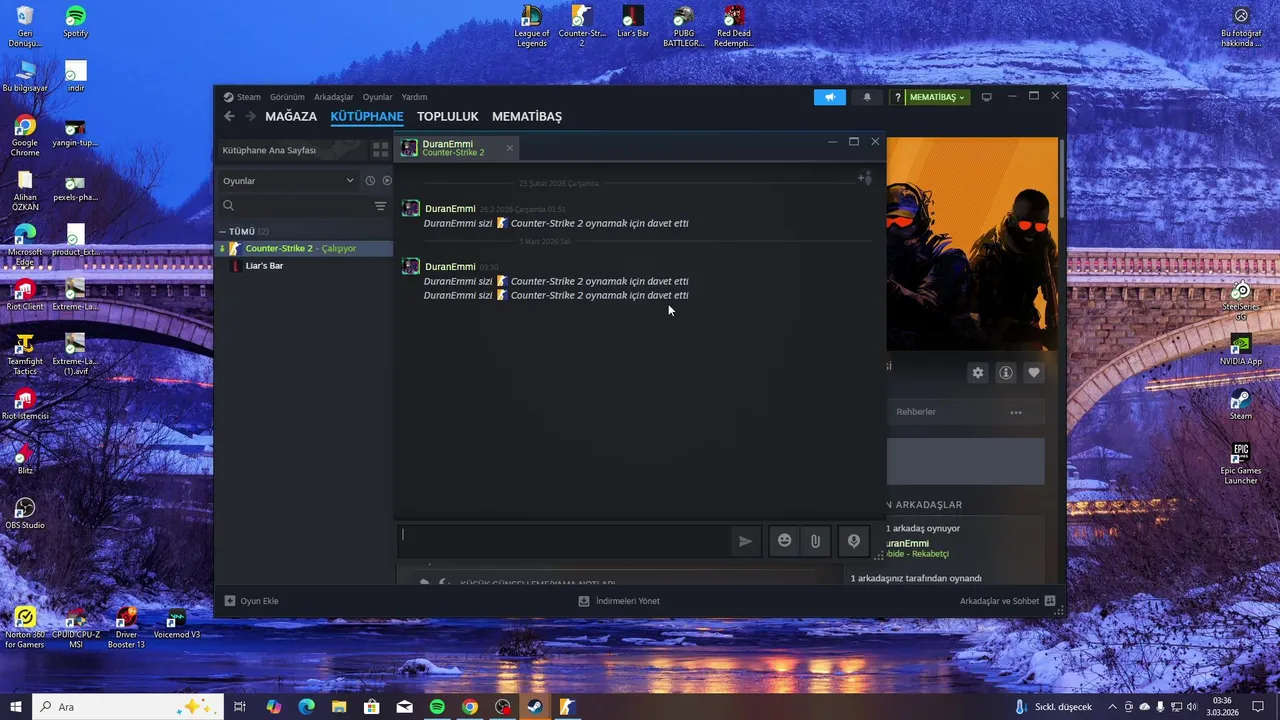Select the KÜTÜPHANE tab
The image size is (1280, 720).
(x=367, y=116)
